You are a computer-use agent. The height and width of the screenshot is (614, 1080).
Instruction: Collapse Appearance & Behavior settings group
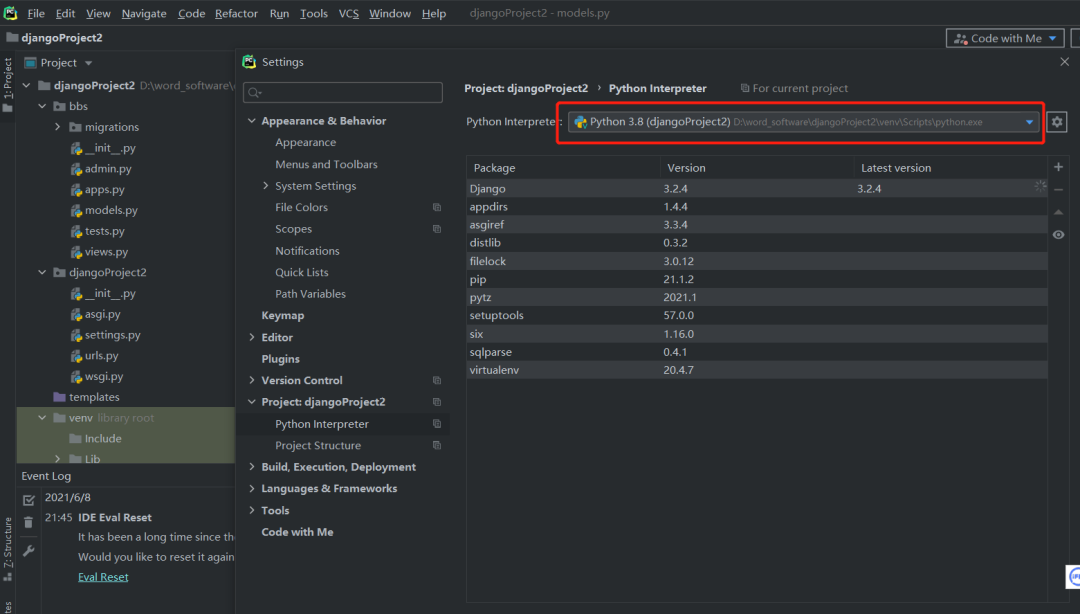pyautogui.click(x=252, y=121)
